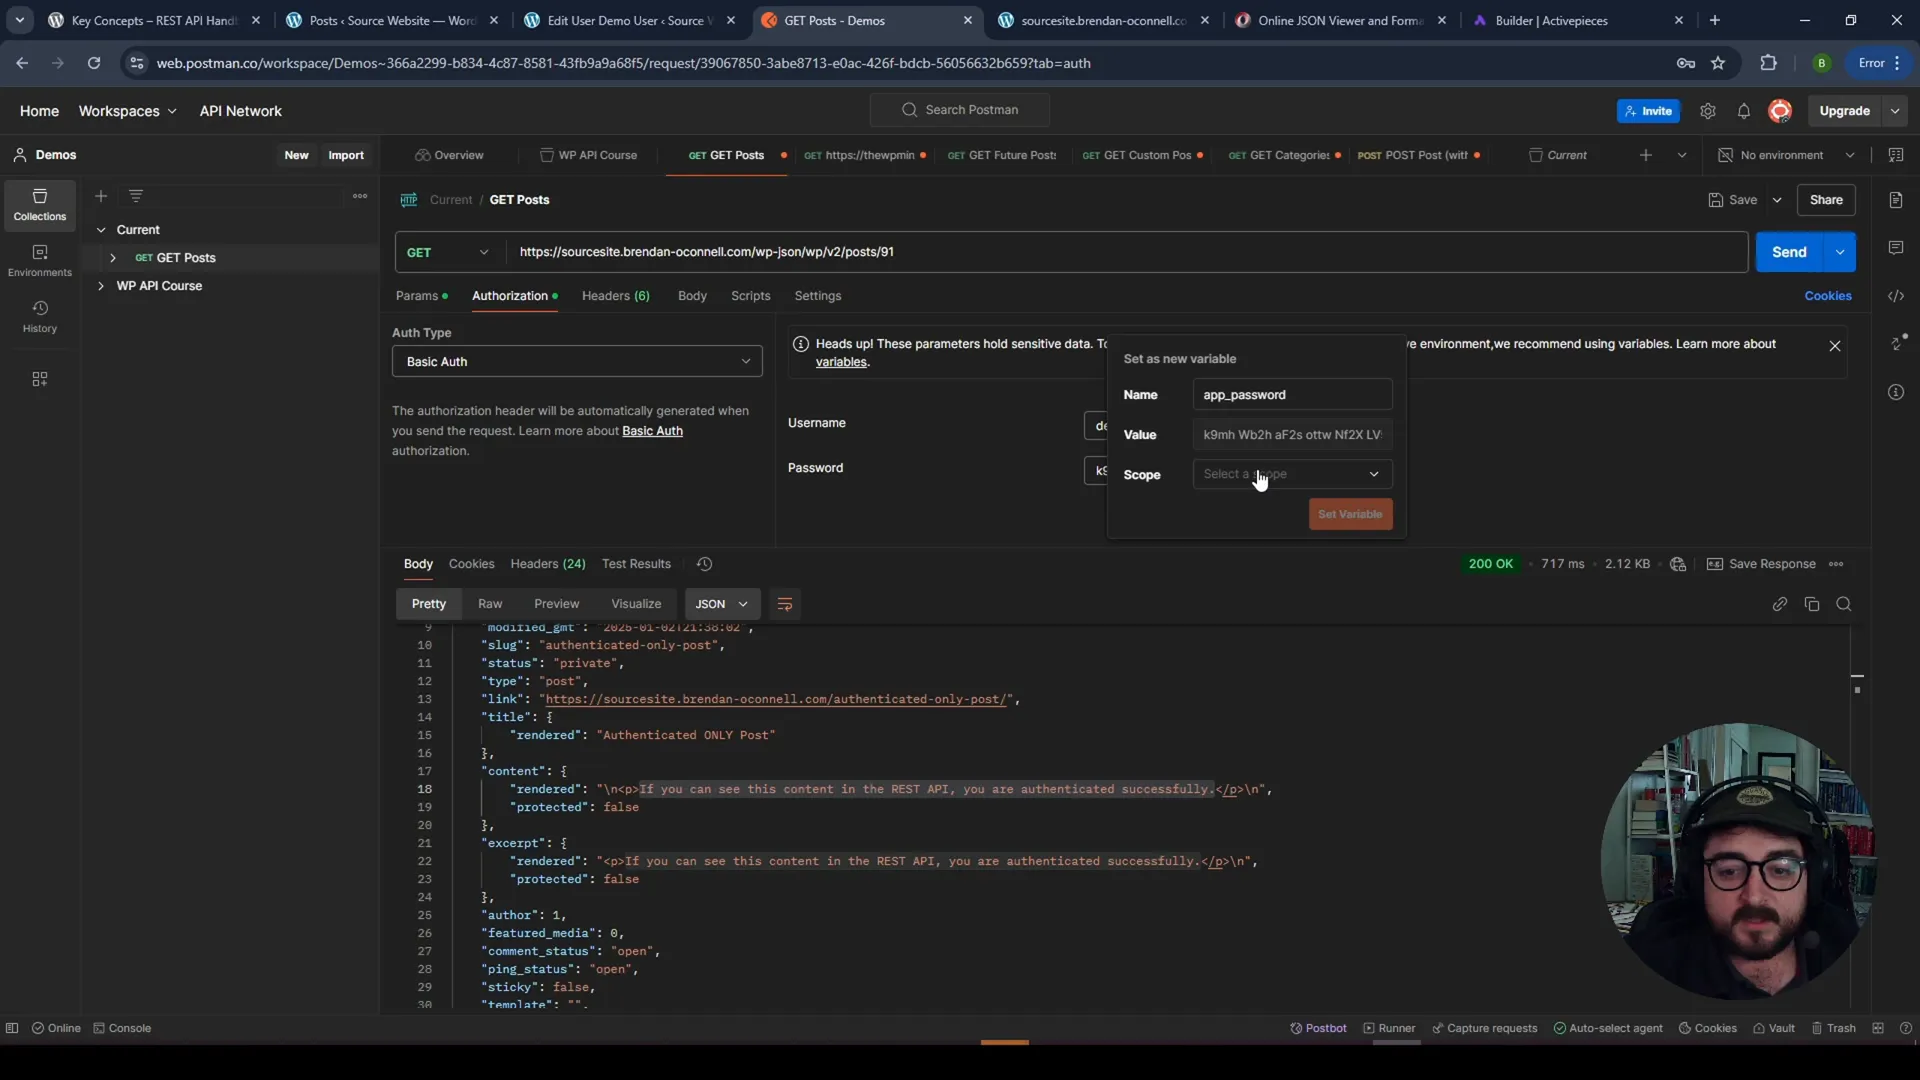
Task: Copy response body to clipboard icon
Action: tap(1812, 604)
